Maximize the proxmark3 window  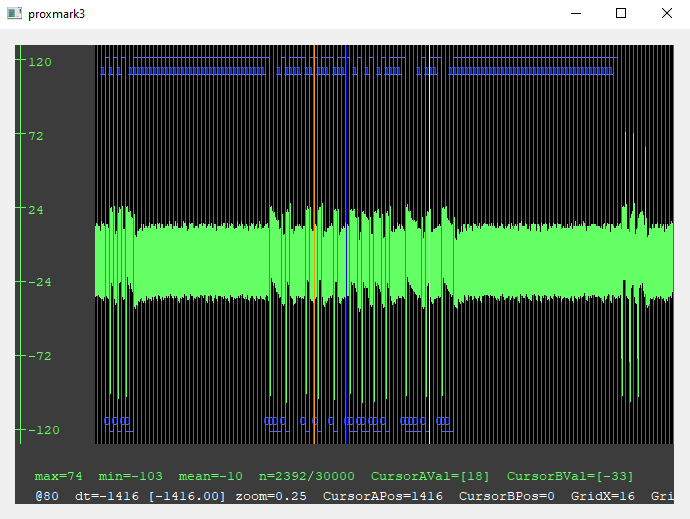click(621, 14)
